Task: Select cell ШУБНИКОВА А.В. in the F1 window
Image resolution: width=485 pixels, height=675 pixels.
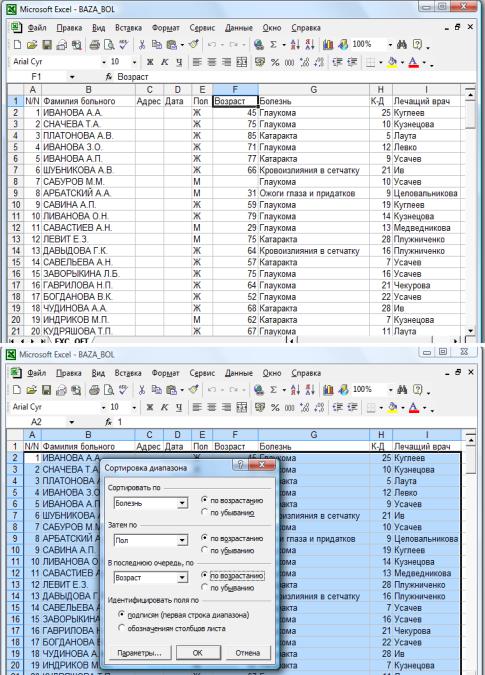Action: 88,170
